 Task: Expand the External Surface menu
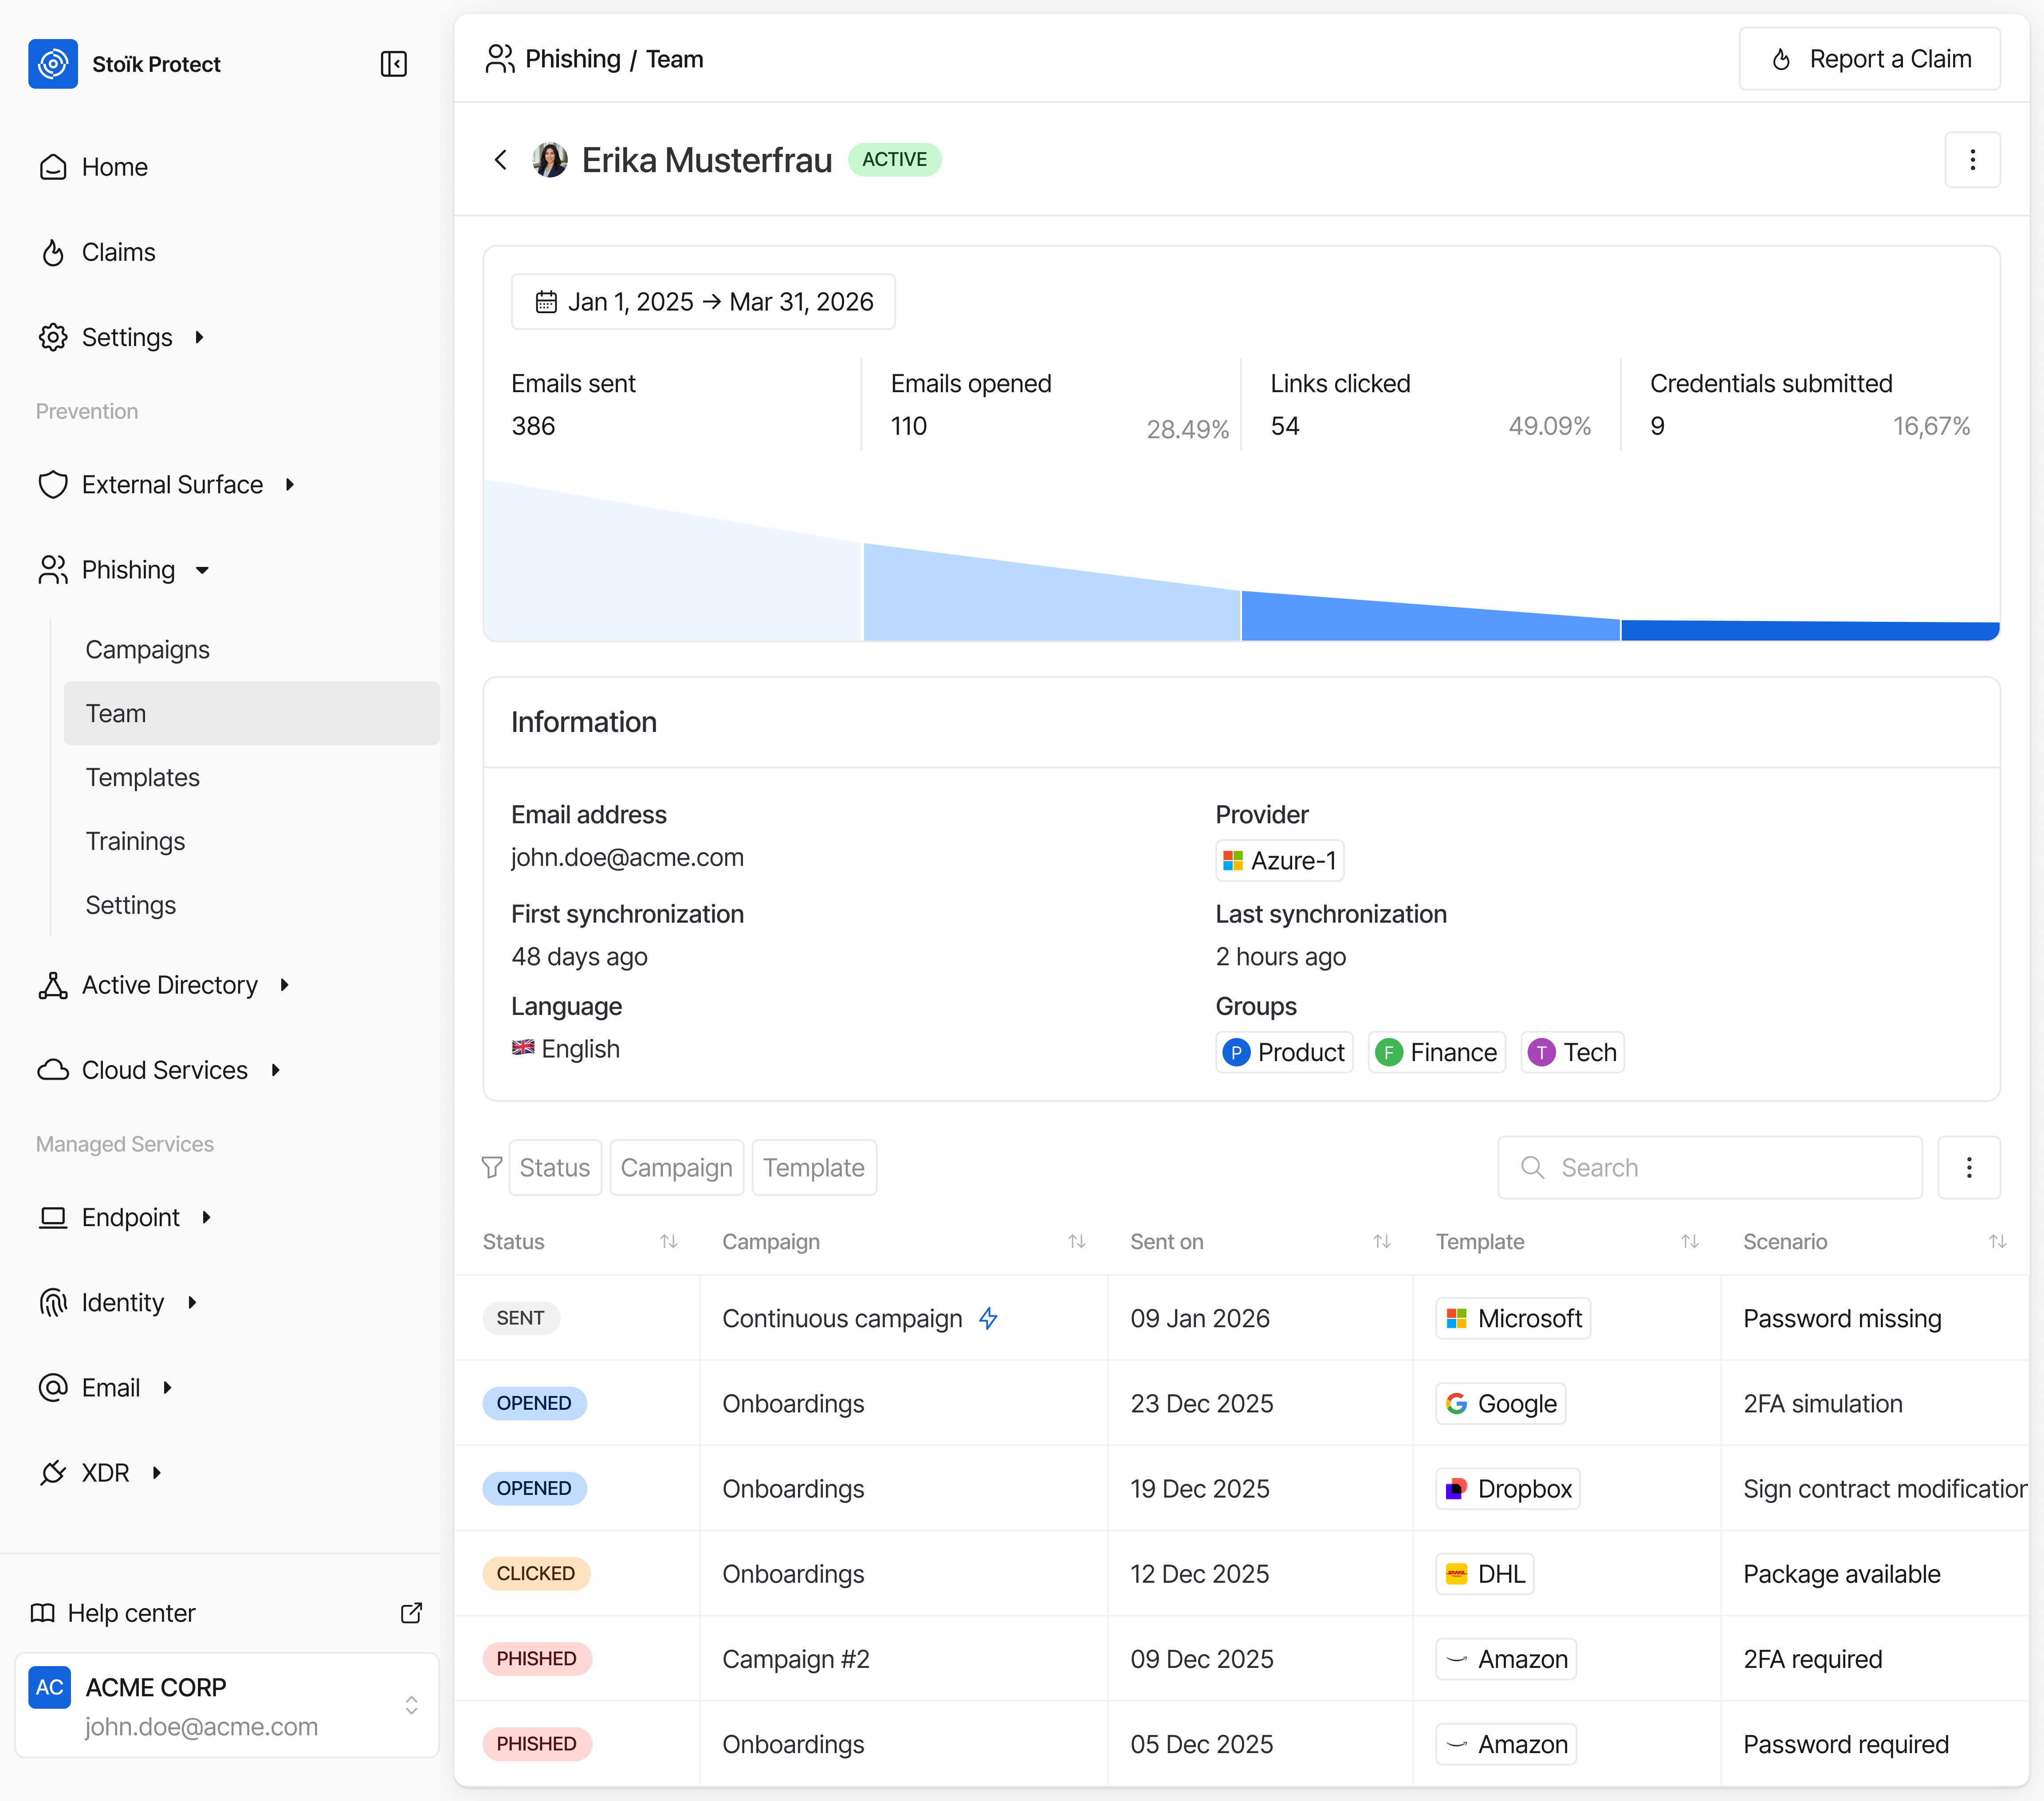(172, 485)
